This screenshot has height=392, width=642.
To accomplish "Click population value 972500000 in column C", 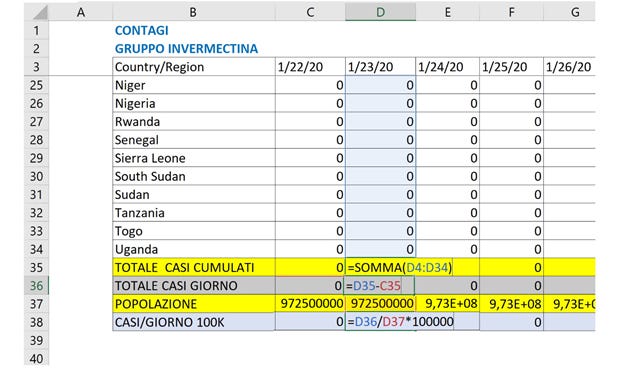I will [310, 304].
